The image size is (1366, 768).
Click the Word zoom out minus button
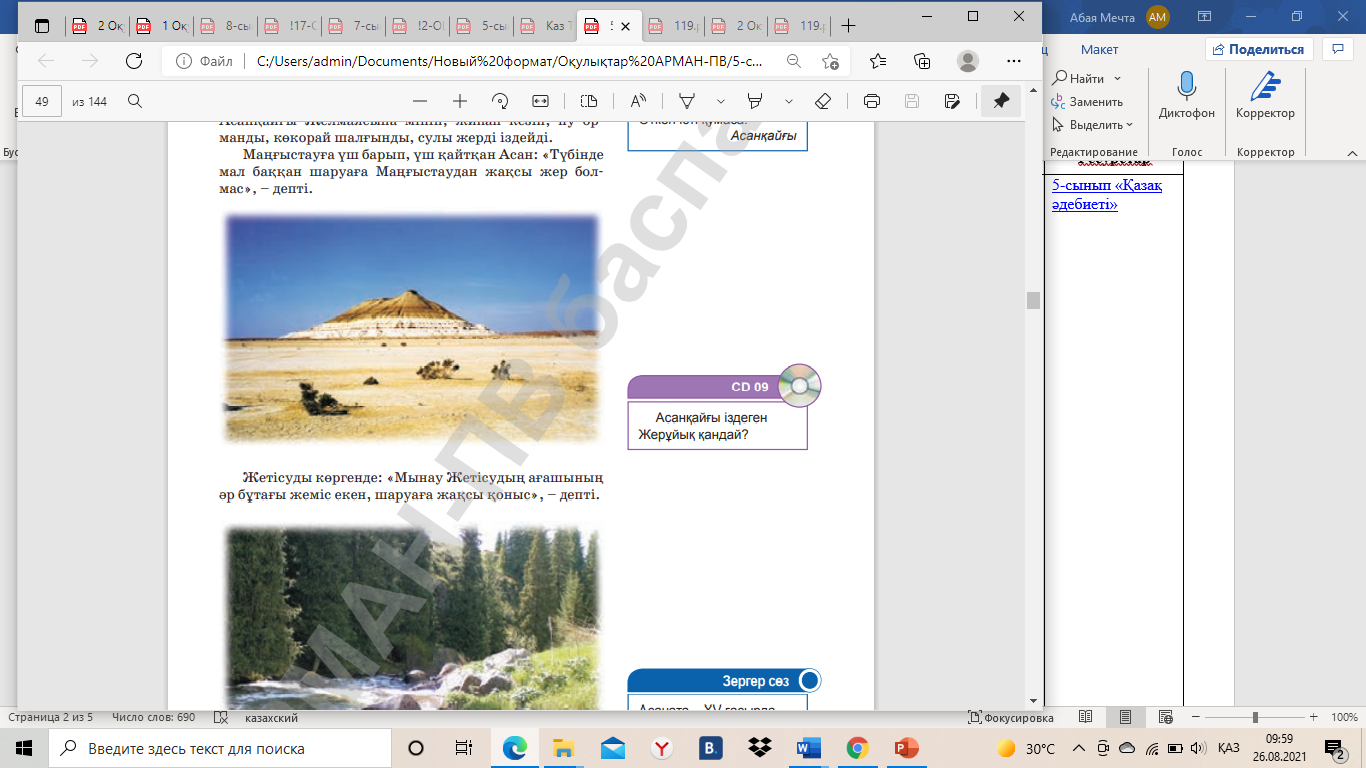pos(1196,718)
